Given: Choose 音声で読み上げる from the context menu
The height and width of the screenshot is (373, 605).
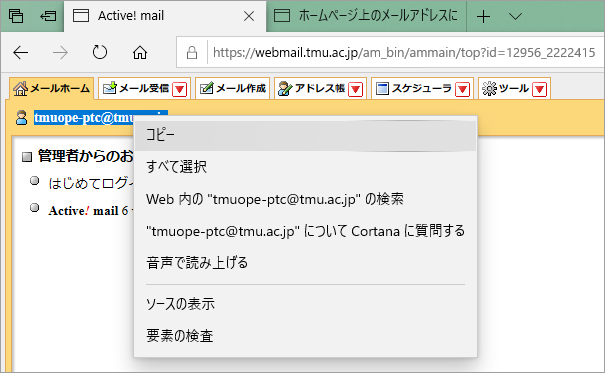Looking at the screenshot, I should tap(306, 263).
